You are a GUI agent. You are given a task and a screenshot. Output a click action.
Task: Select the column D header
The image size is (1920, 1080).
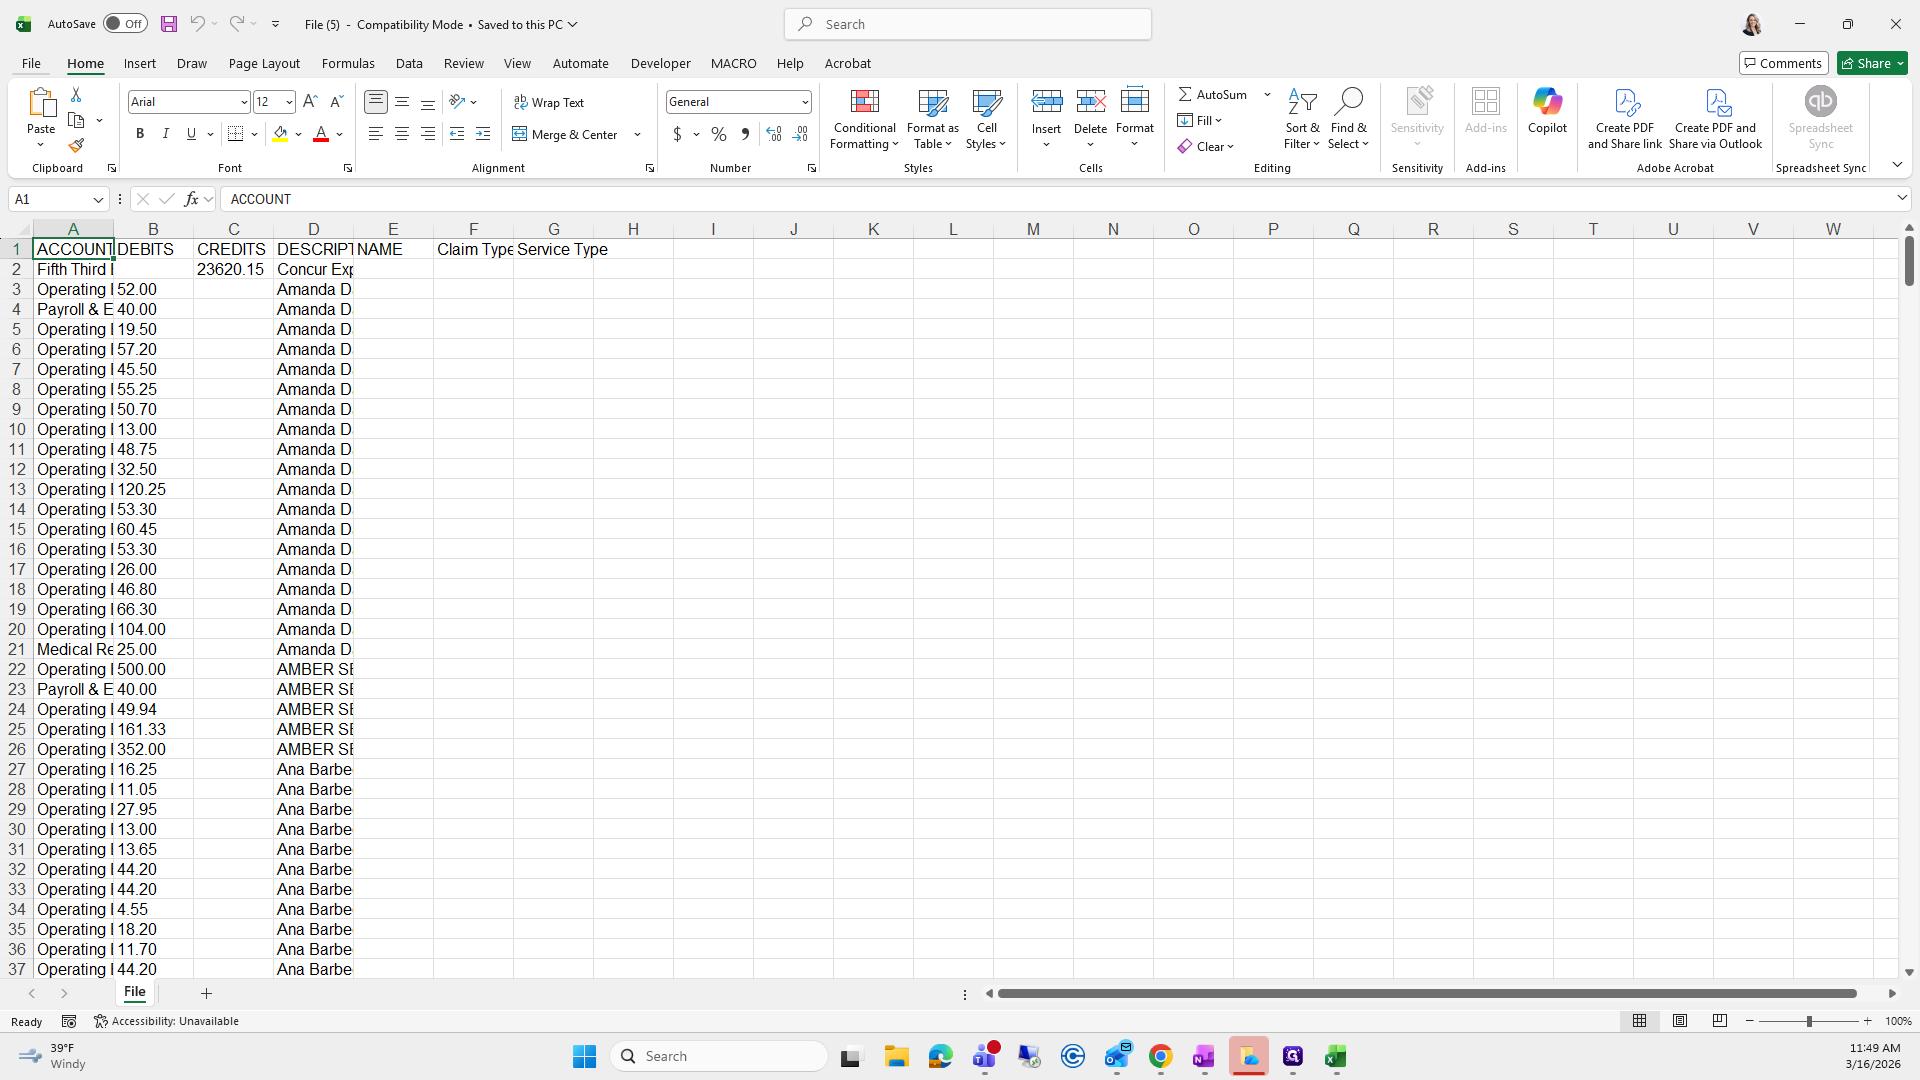[313, 229]
